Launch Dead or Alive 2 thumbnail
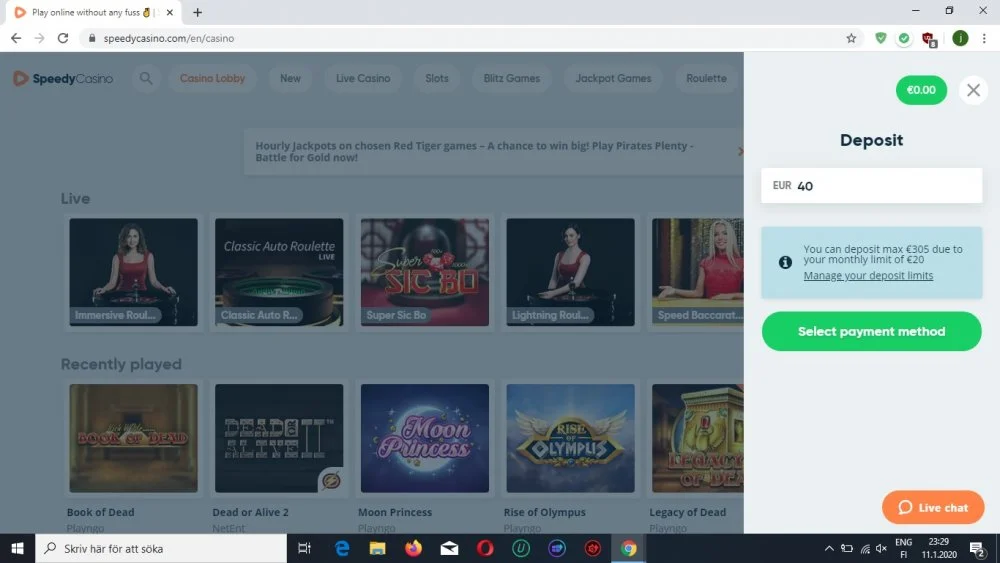The image size is (1000, 563). click(x=279, y=438)
